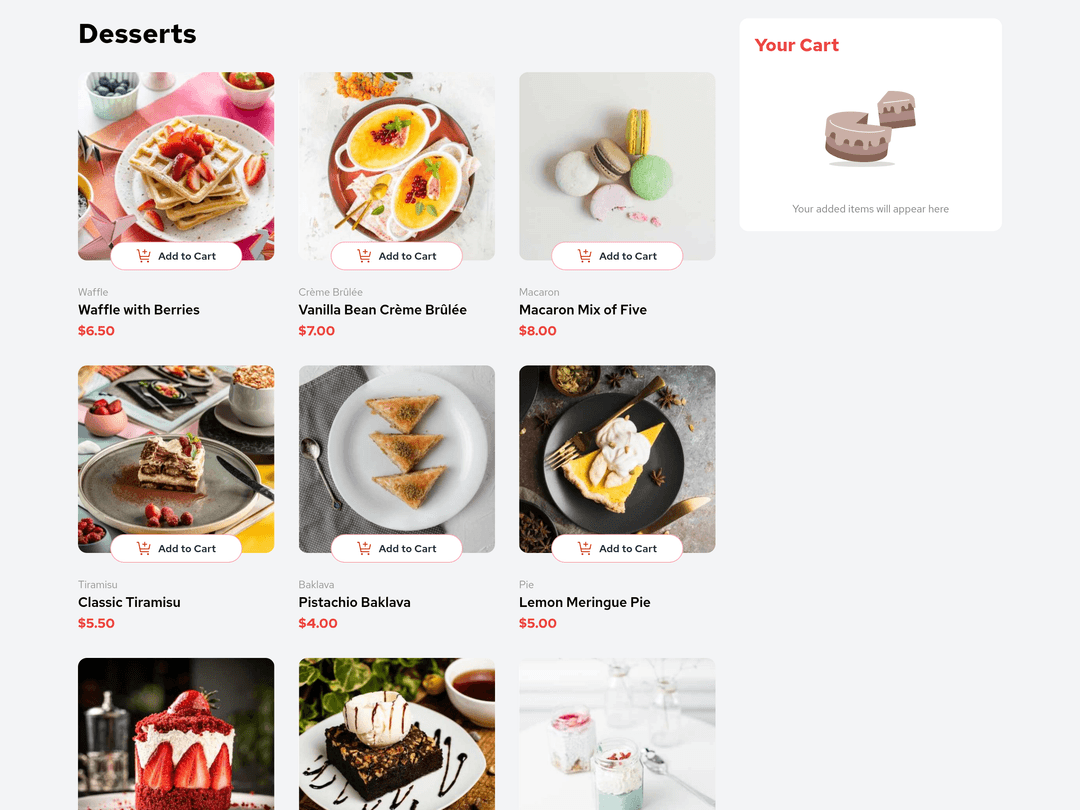Click the chocolate brownie with ice cream photo
Image resolution: width=1080 pixels, height=810 pixels.
point(397,734)
